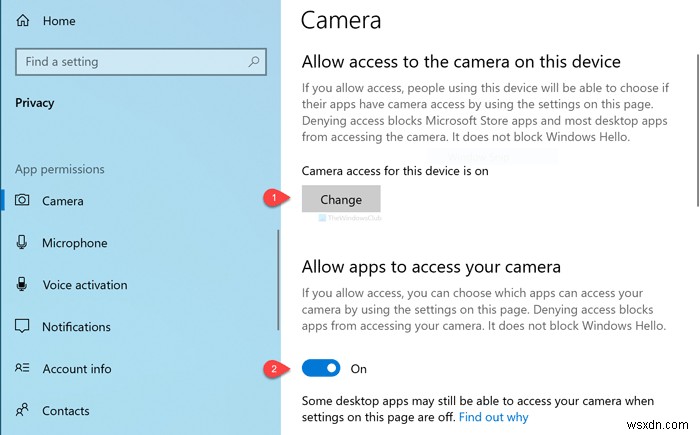Screen dimensions: 700x435
Task: Click the Change button
Action: point(341,199)
